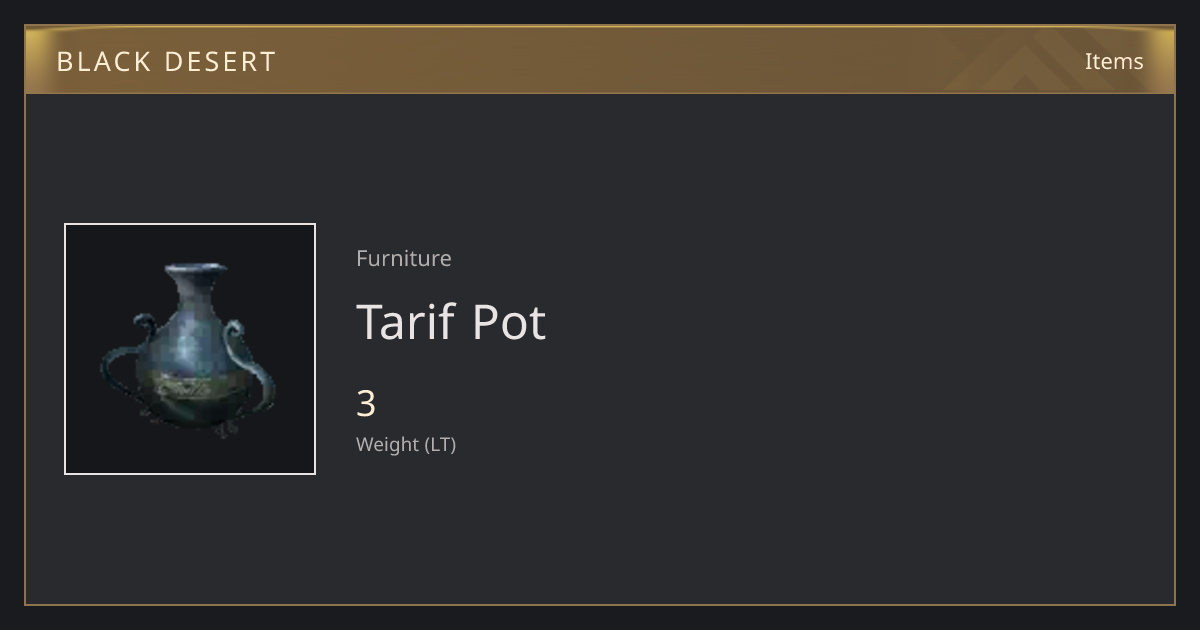
Task: Click the Weight (LT) label
Action: pos(406,444)
